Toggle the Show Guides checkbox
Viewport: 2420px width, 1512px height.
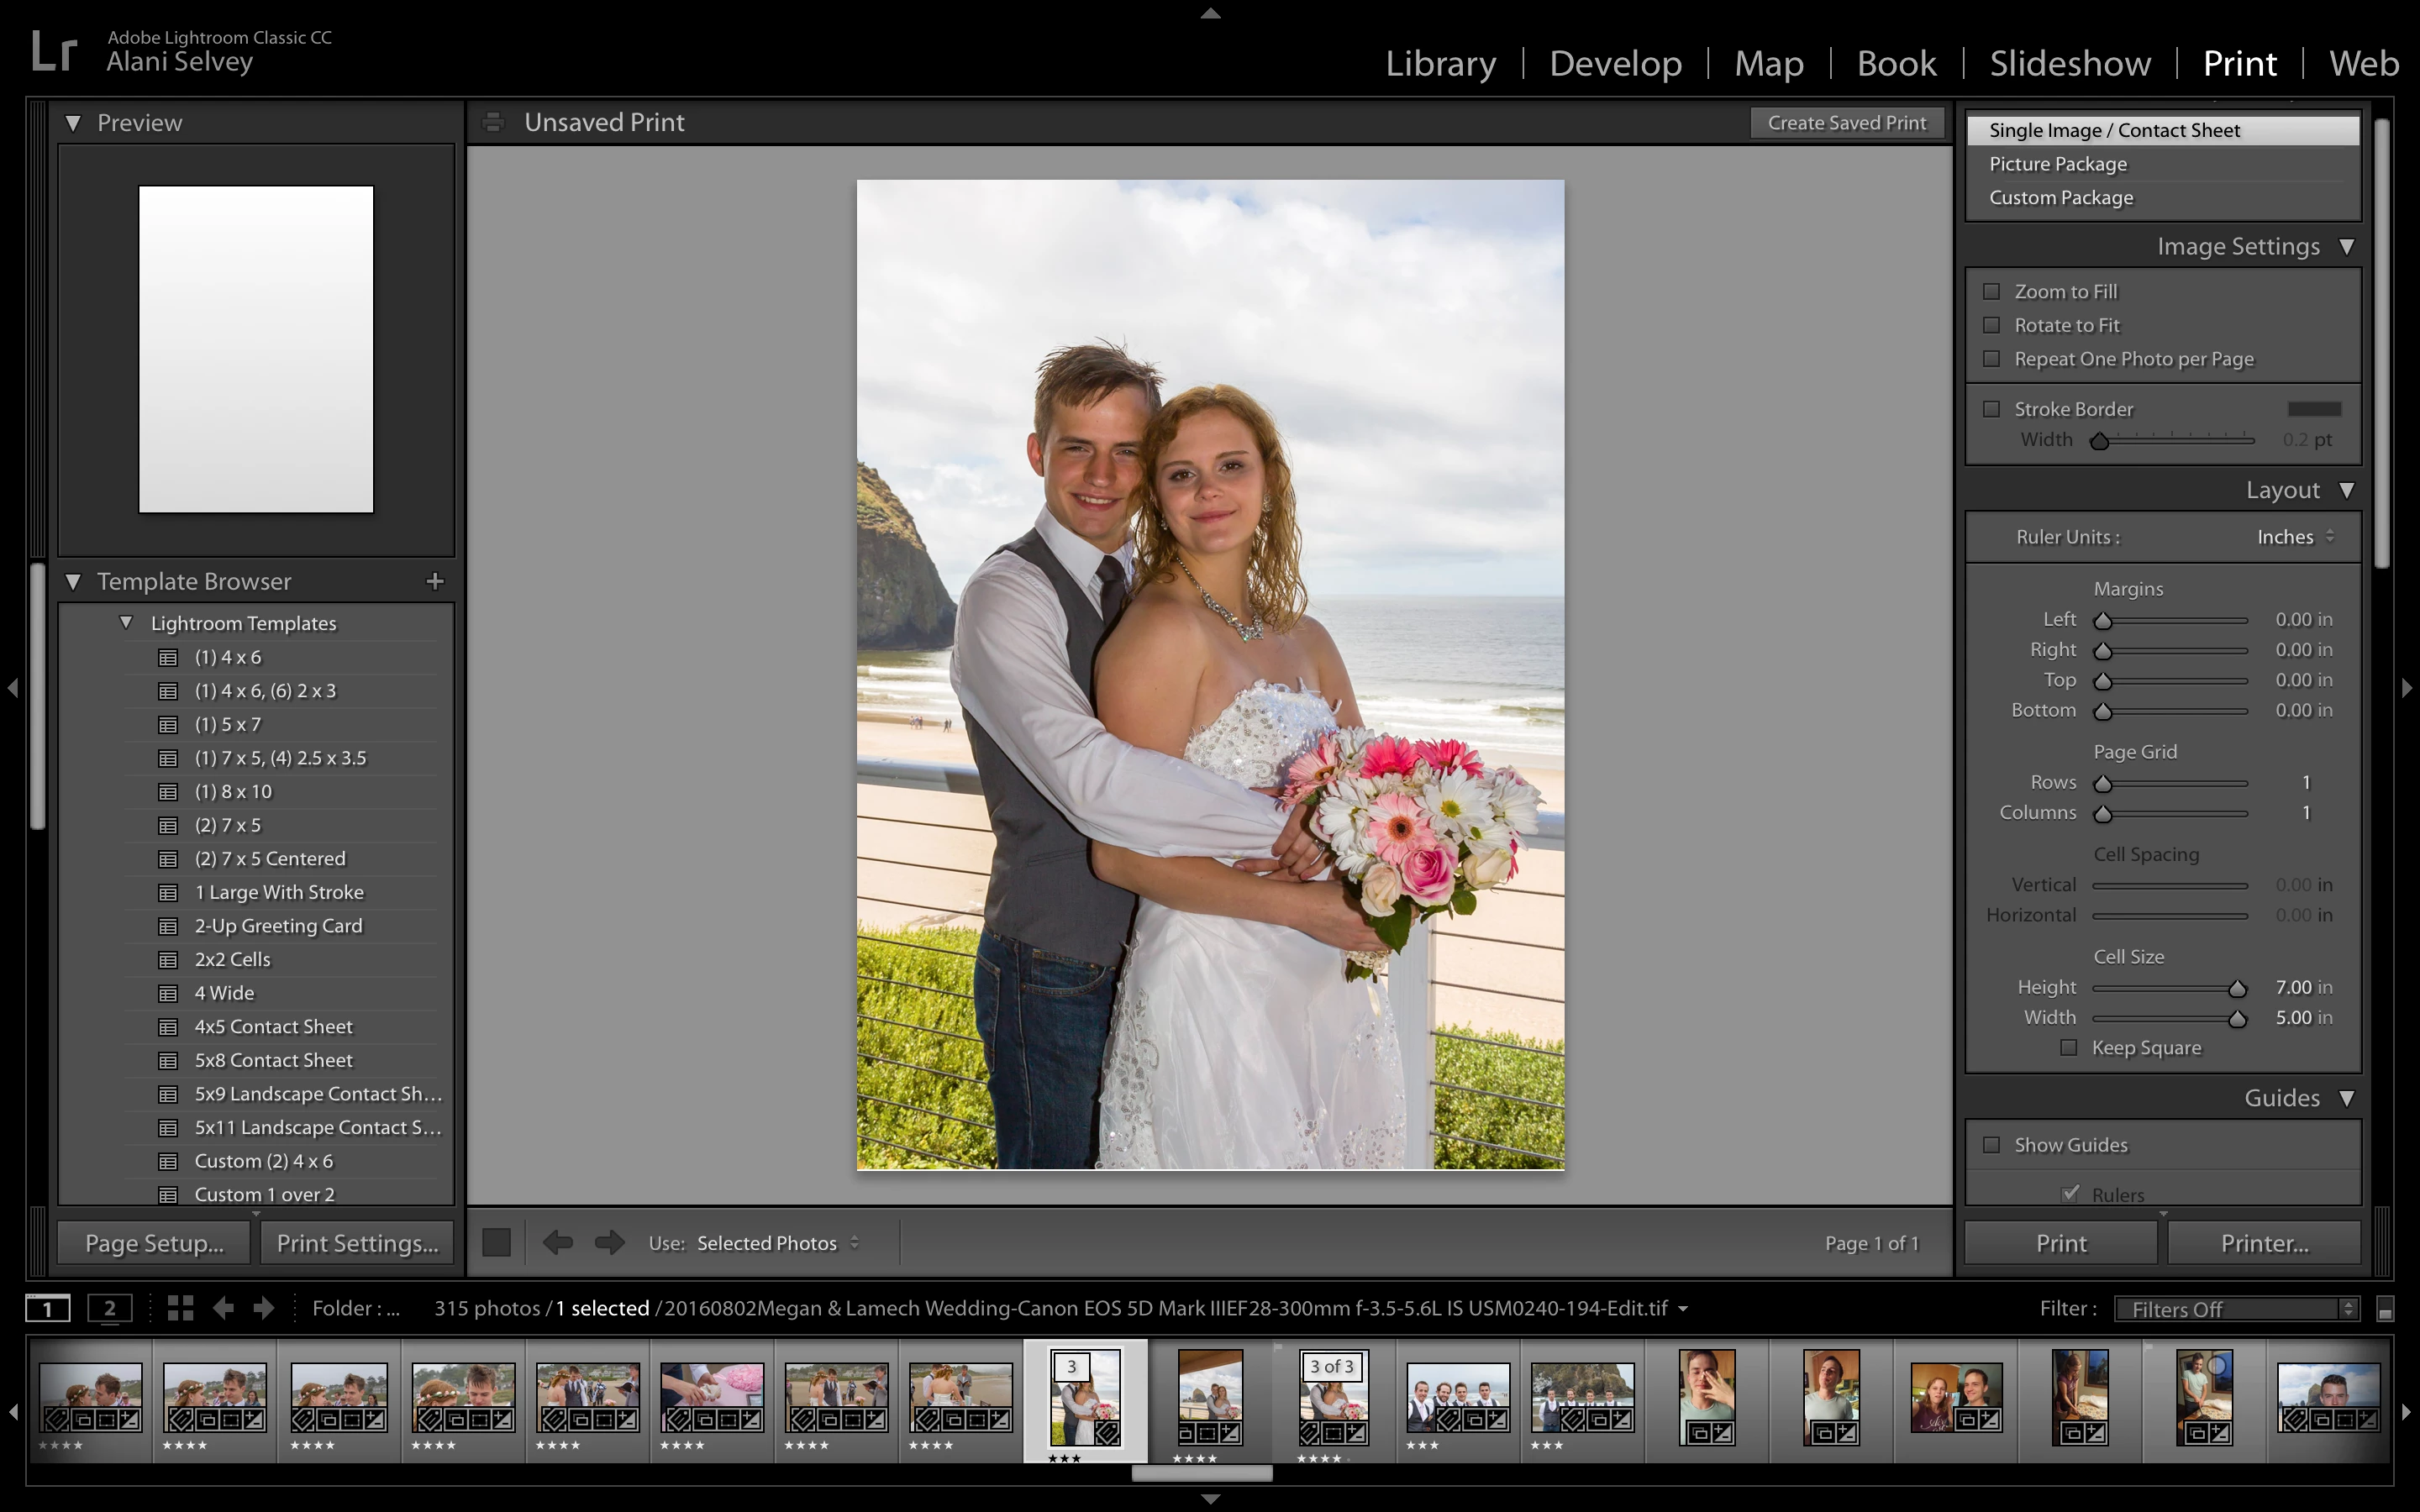click(1991, 1145)
